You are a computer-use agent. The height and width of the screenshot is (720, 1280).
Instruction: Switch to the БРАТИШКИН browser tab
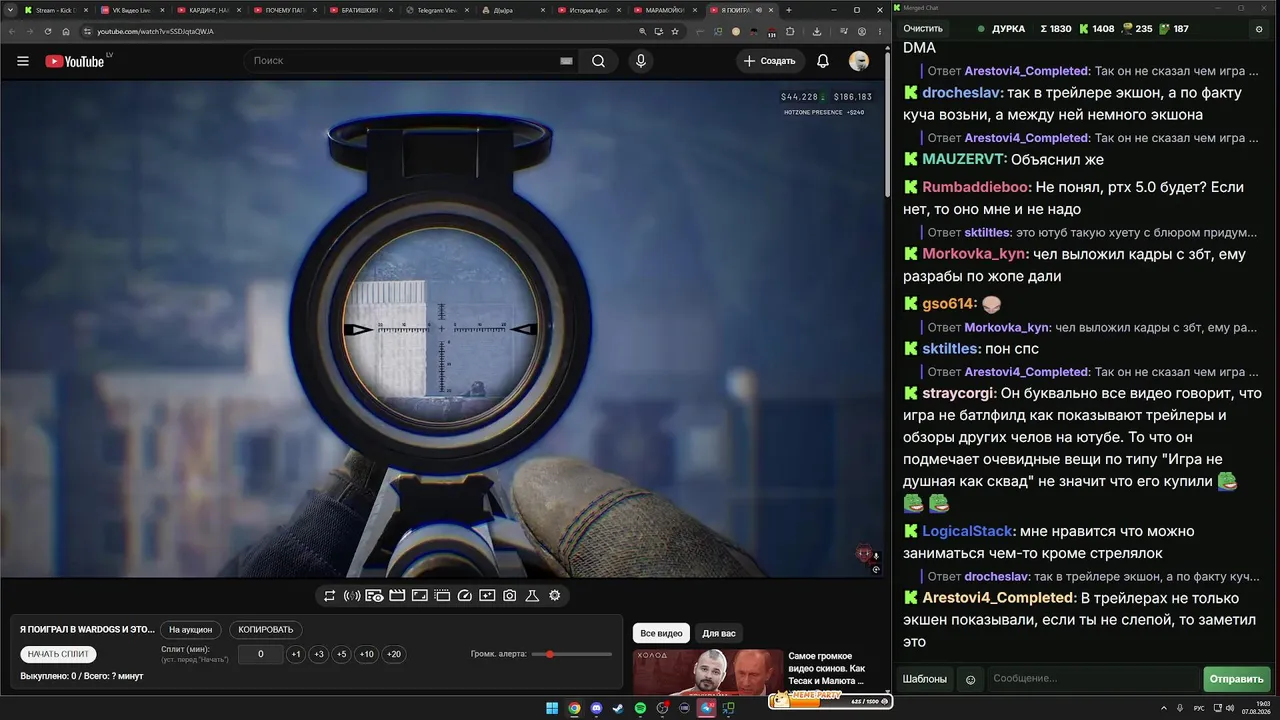[x=360, y=10]
